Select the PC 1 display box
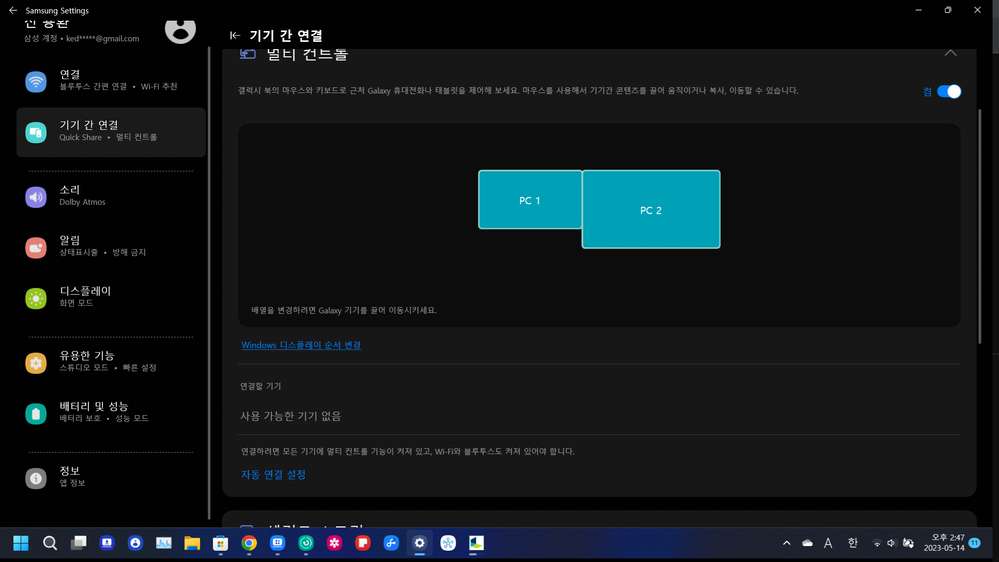 tap(530, 199)
